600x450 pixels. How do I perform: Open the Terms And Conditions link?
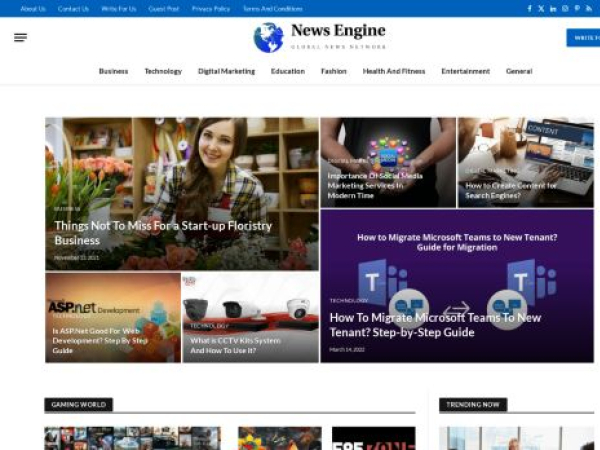(273, 8)
